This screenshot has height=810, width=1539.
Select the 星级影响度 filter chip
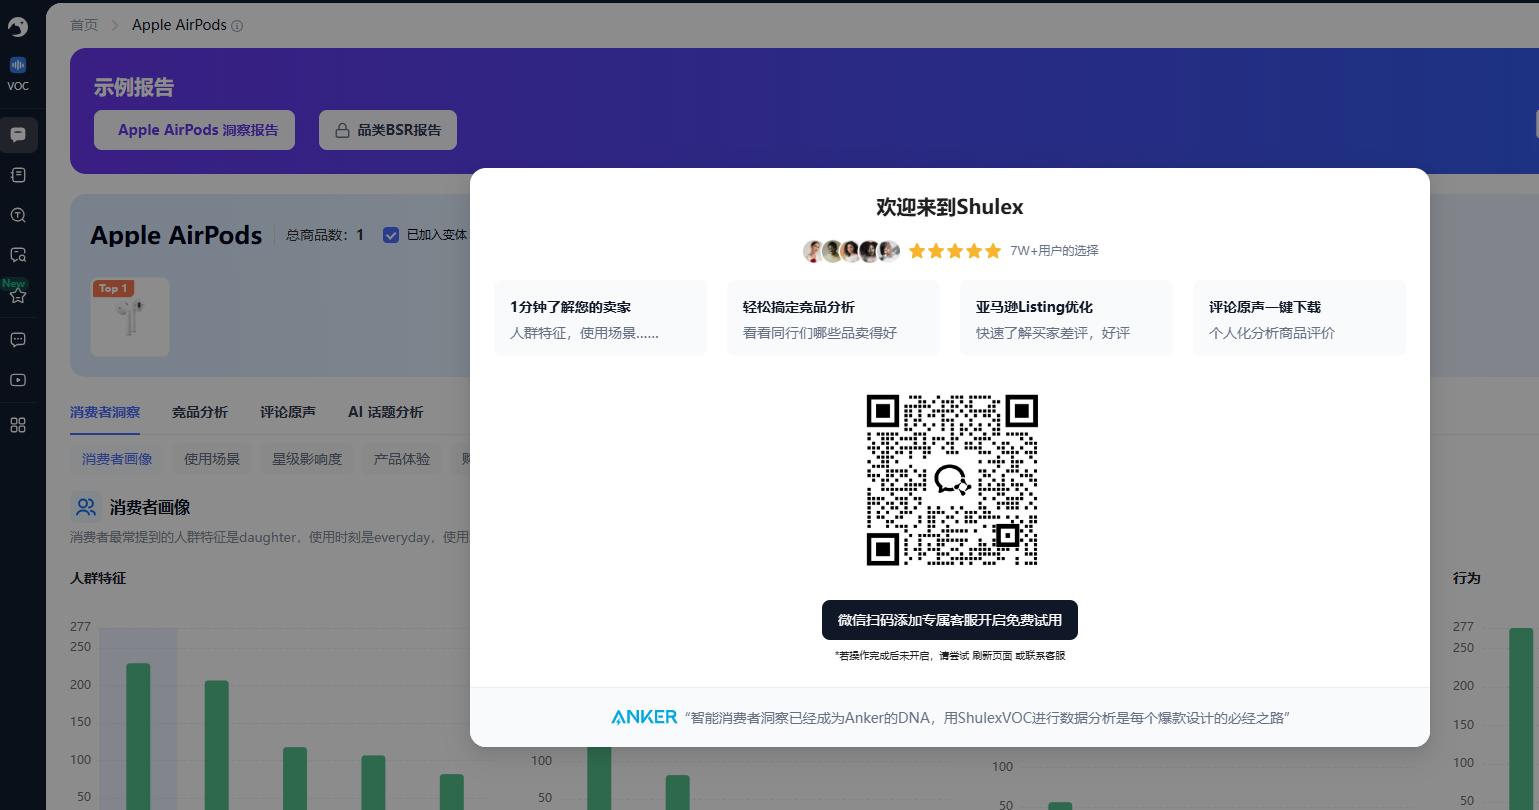[x=306, y=458]
